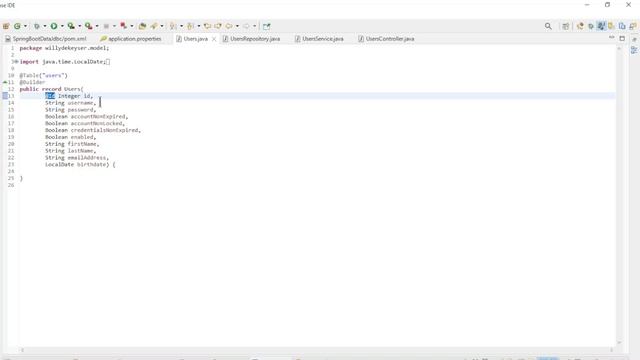Click the package declaration on line 1
The width and height of the screenshot is (640, 360).
coord(64,48)
